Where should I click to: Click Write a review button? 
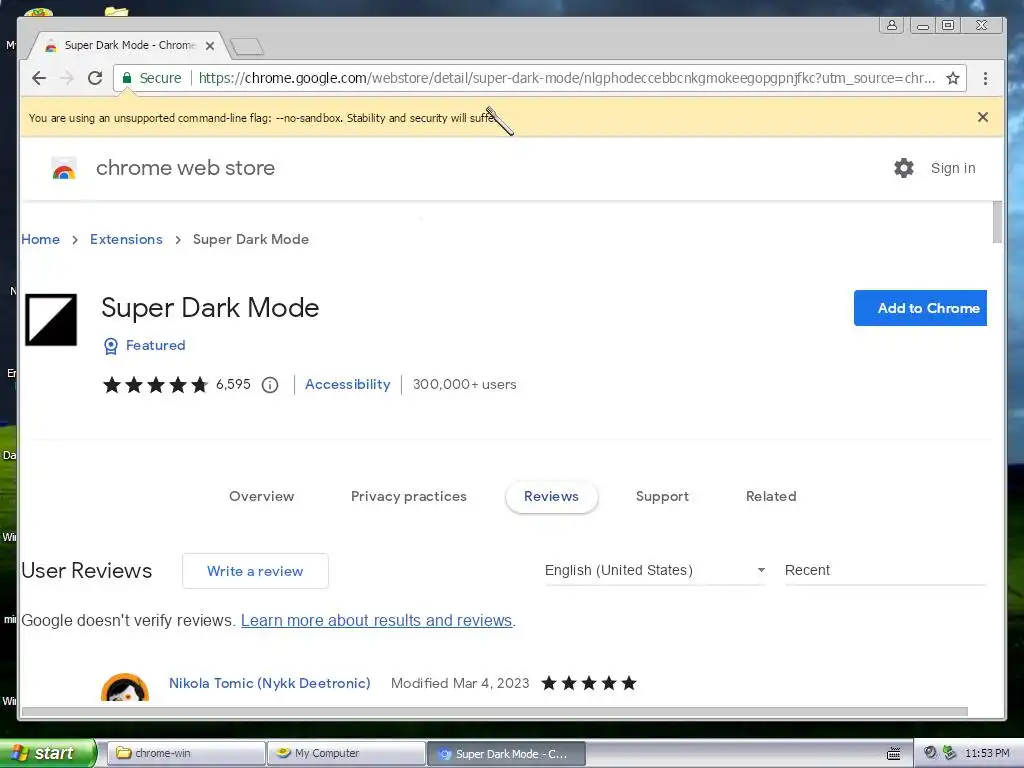[x=255, y=571]
